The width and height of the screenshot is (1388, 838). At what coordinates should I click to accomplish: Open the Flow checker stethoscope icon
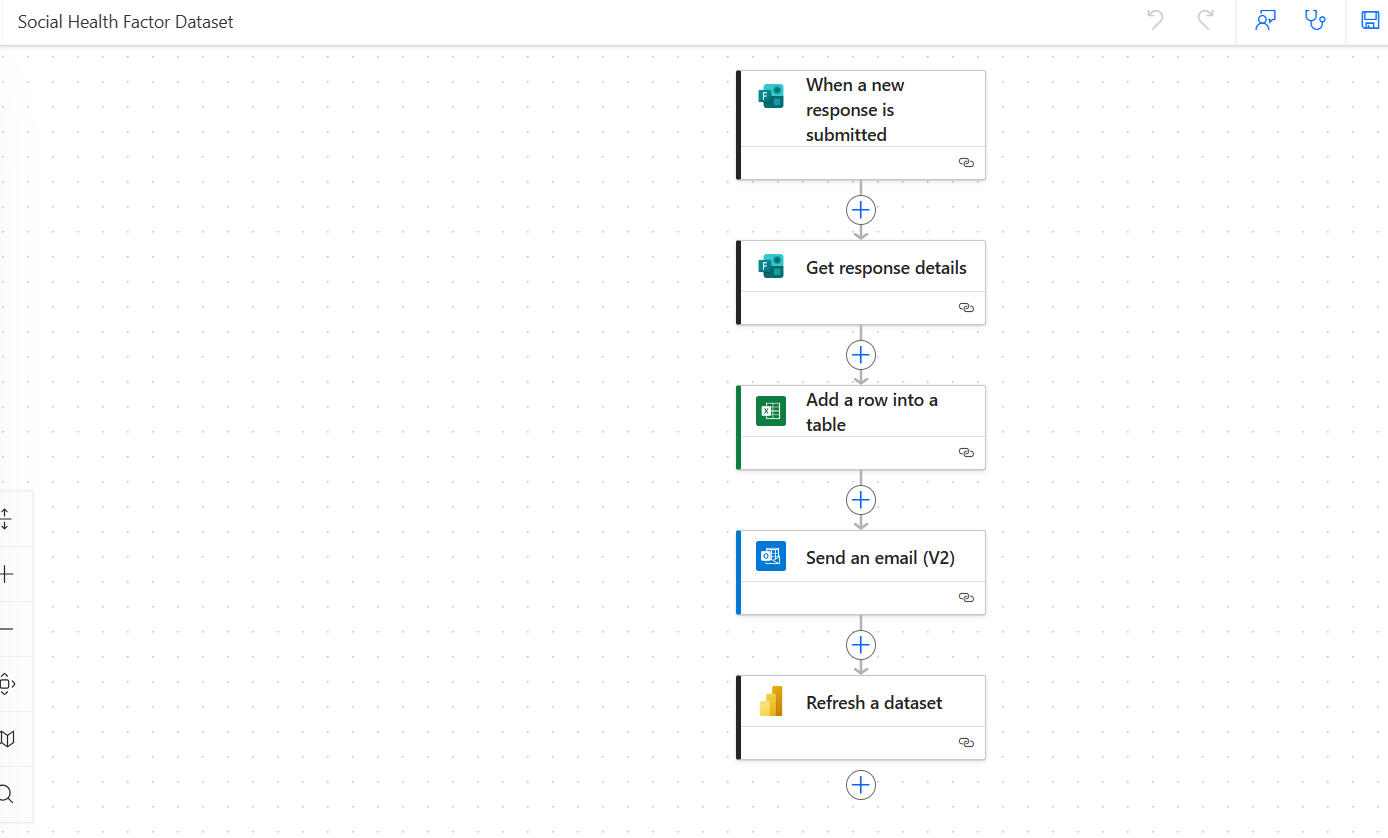coord(1316,20)
